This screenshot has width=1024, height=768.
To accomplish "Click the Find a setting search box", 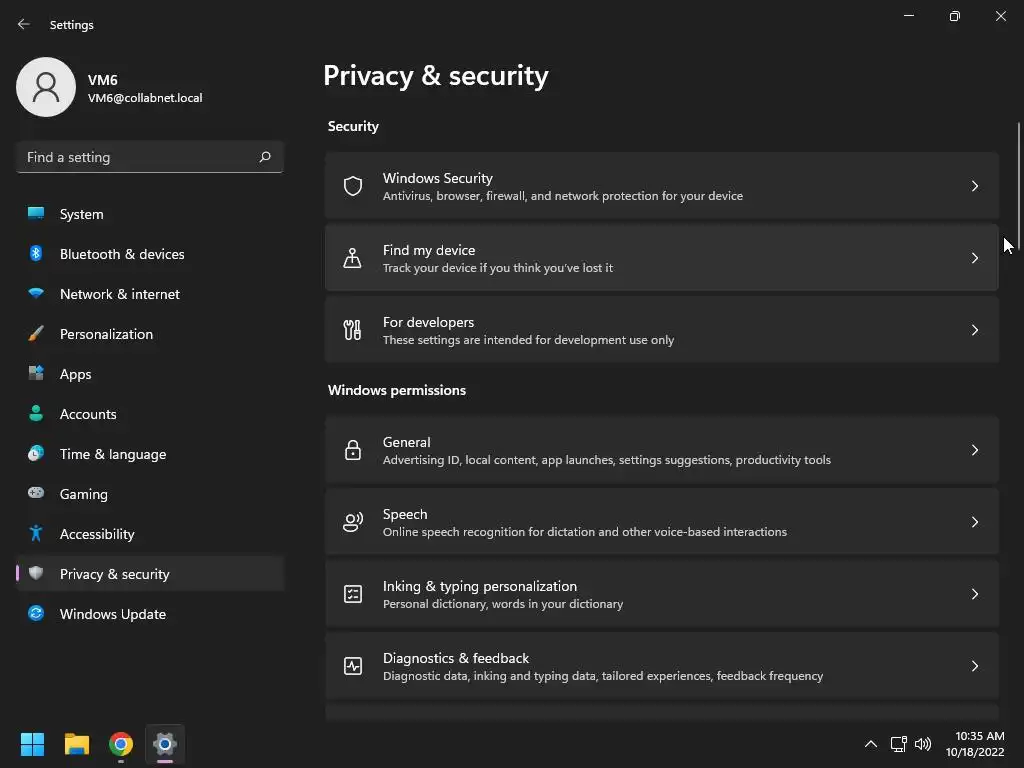I will 138,157.
